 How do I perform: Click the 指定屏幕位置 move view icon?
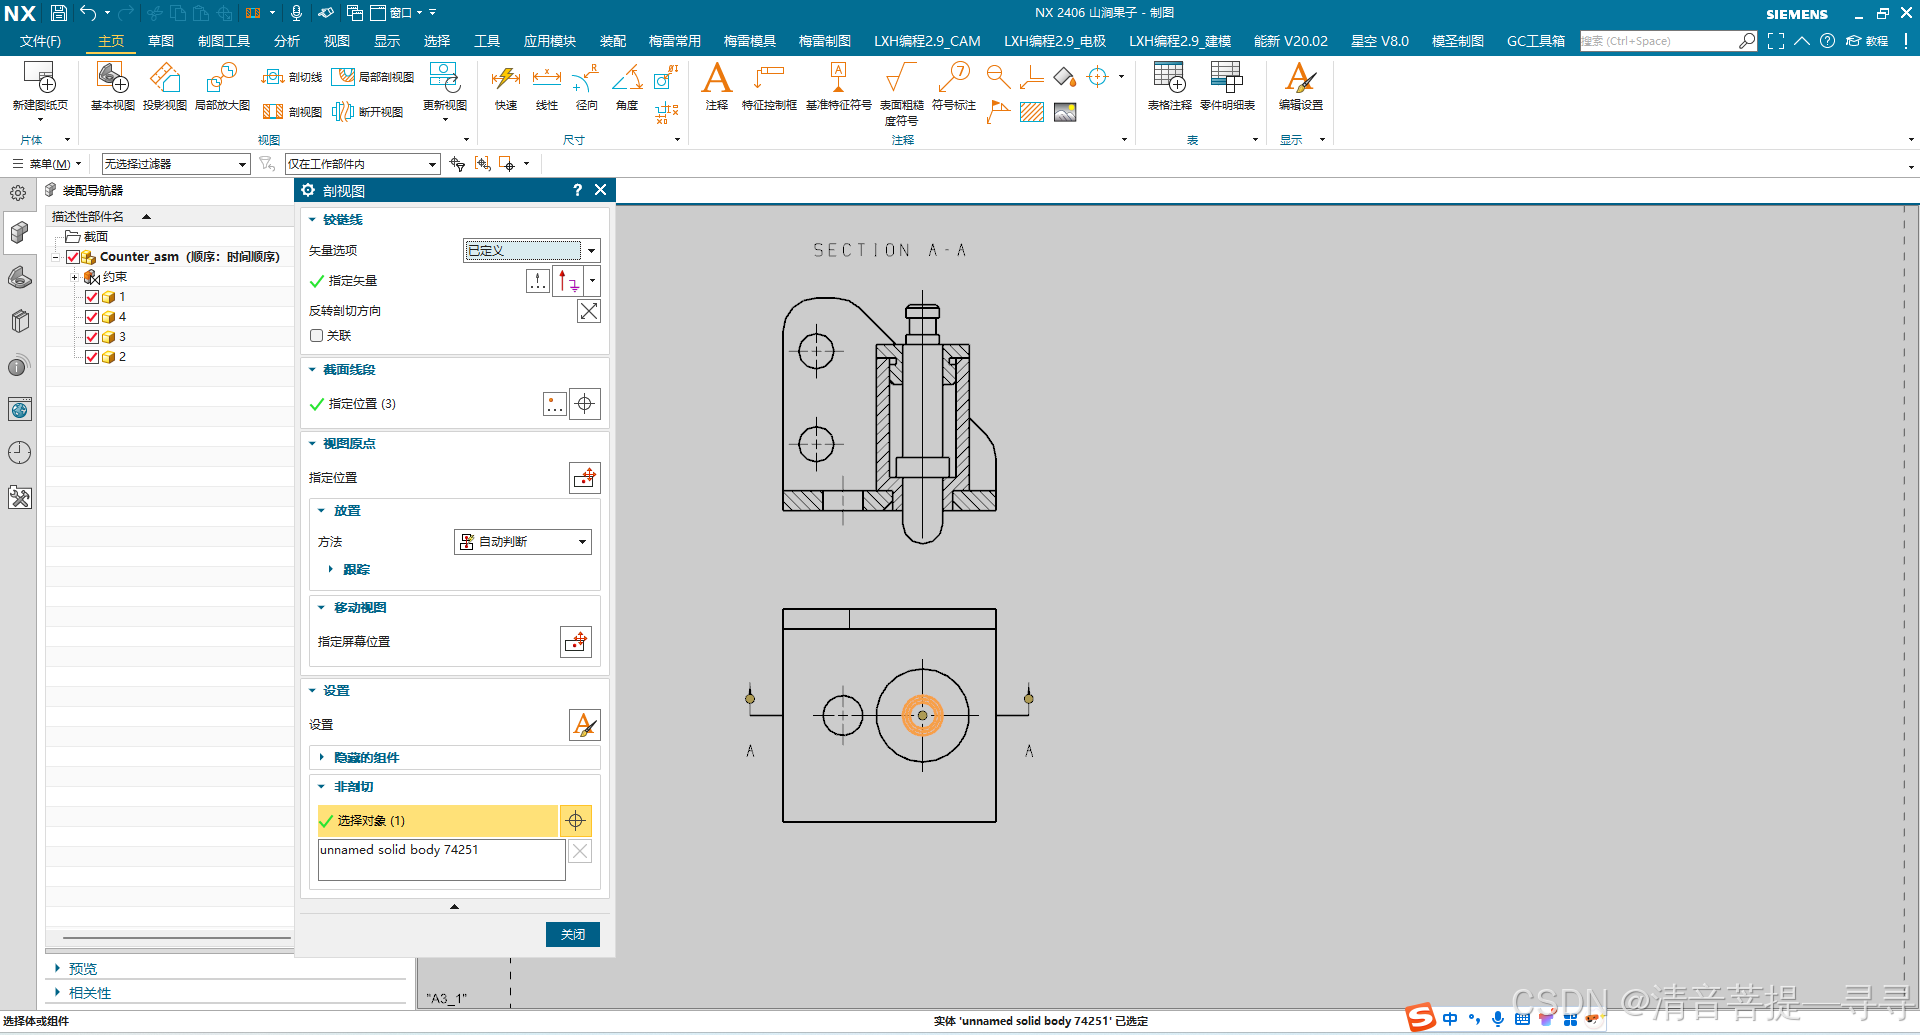point(576,642)
